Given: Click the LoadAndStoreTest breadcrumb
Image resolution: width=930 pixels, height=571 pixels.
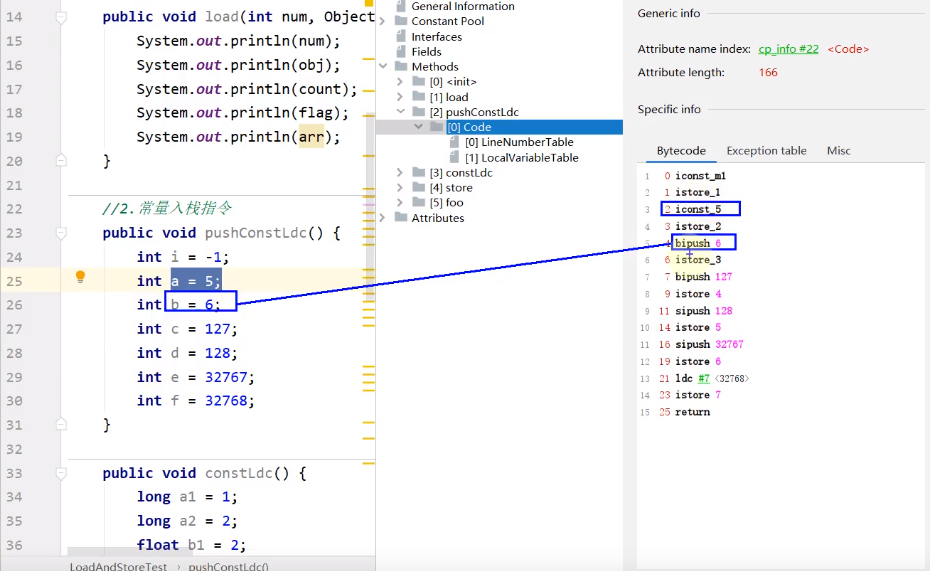Looking at the screenshot, I should 118,566.
